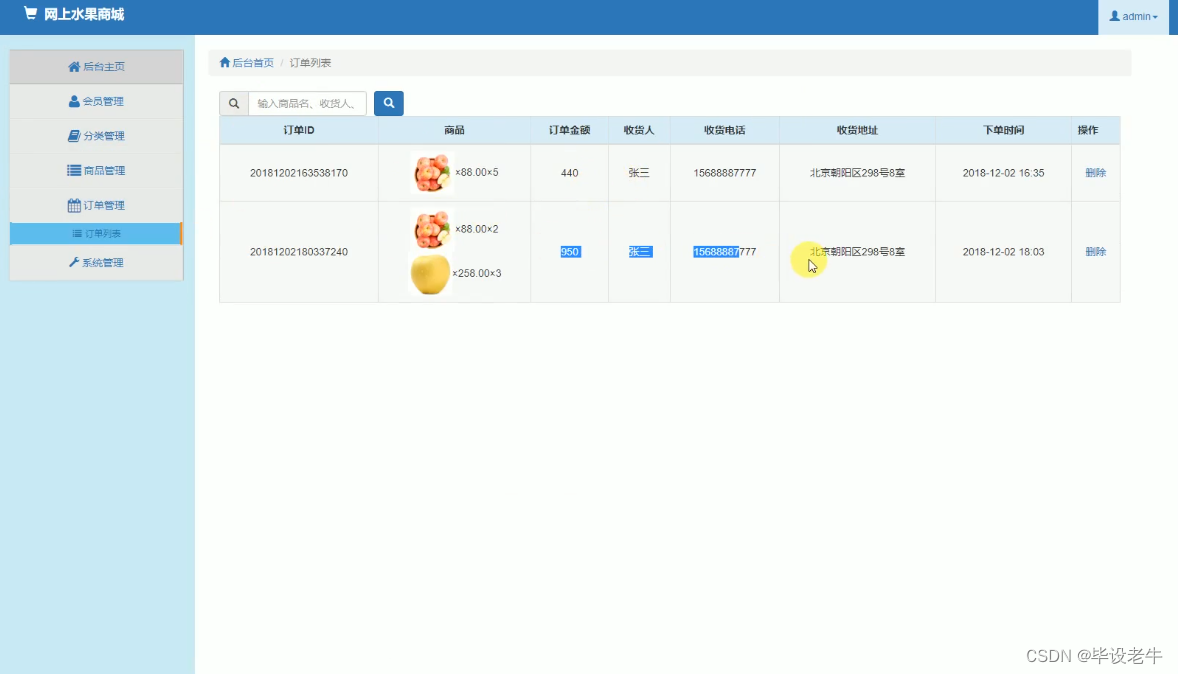Image resolution: width=1178 pixels, height=674 pixels.
Task: Expand the 订单管理 sidebar section
Action: click(96, 204)
